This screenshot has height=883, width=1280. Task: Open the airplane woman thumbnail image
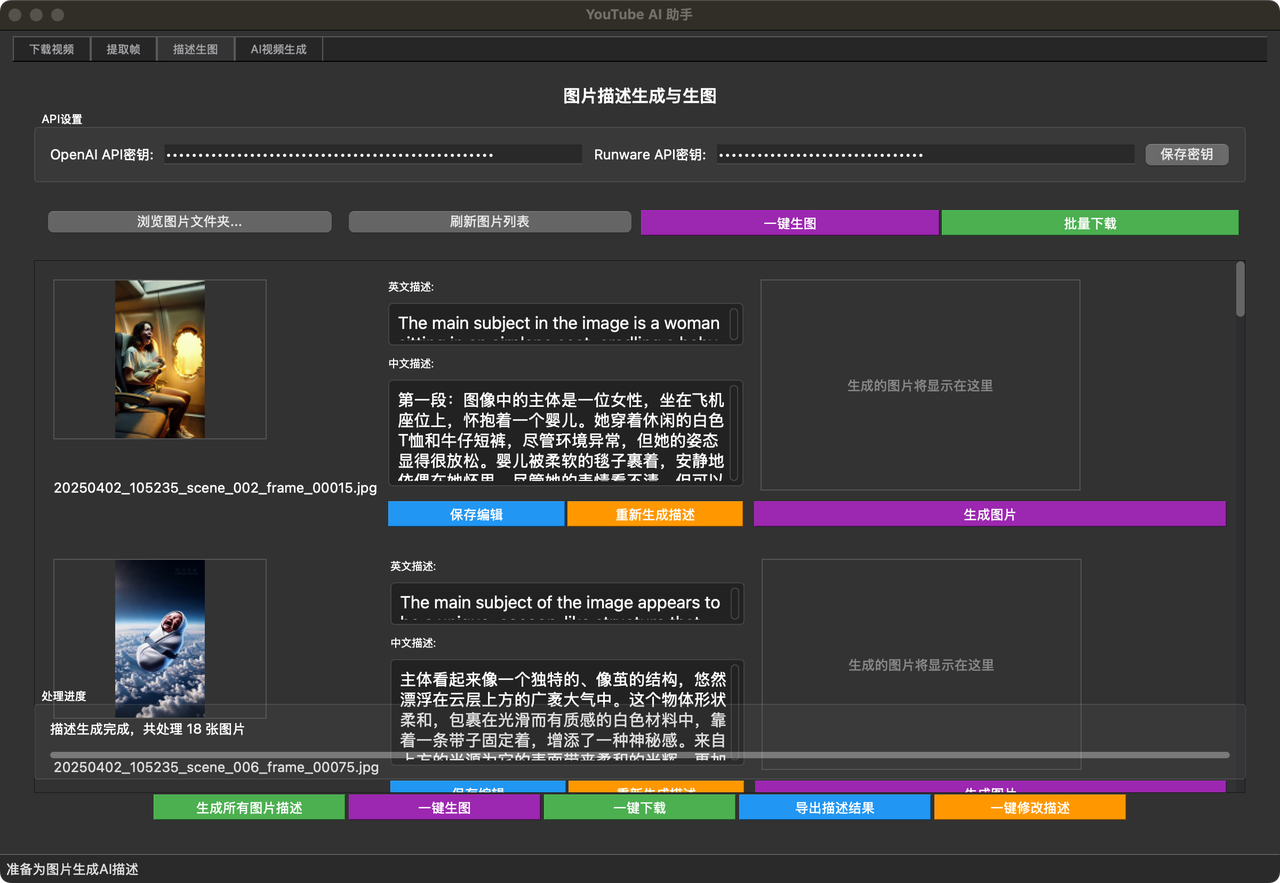(x=160, y=359)
